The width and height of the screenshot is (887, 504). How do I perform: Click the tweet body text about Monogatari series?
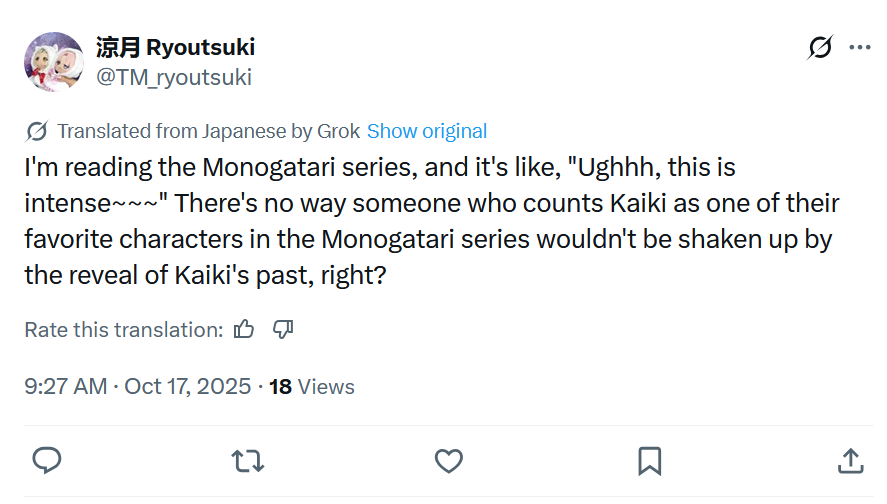click(432, 221)
